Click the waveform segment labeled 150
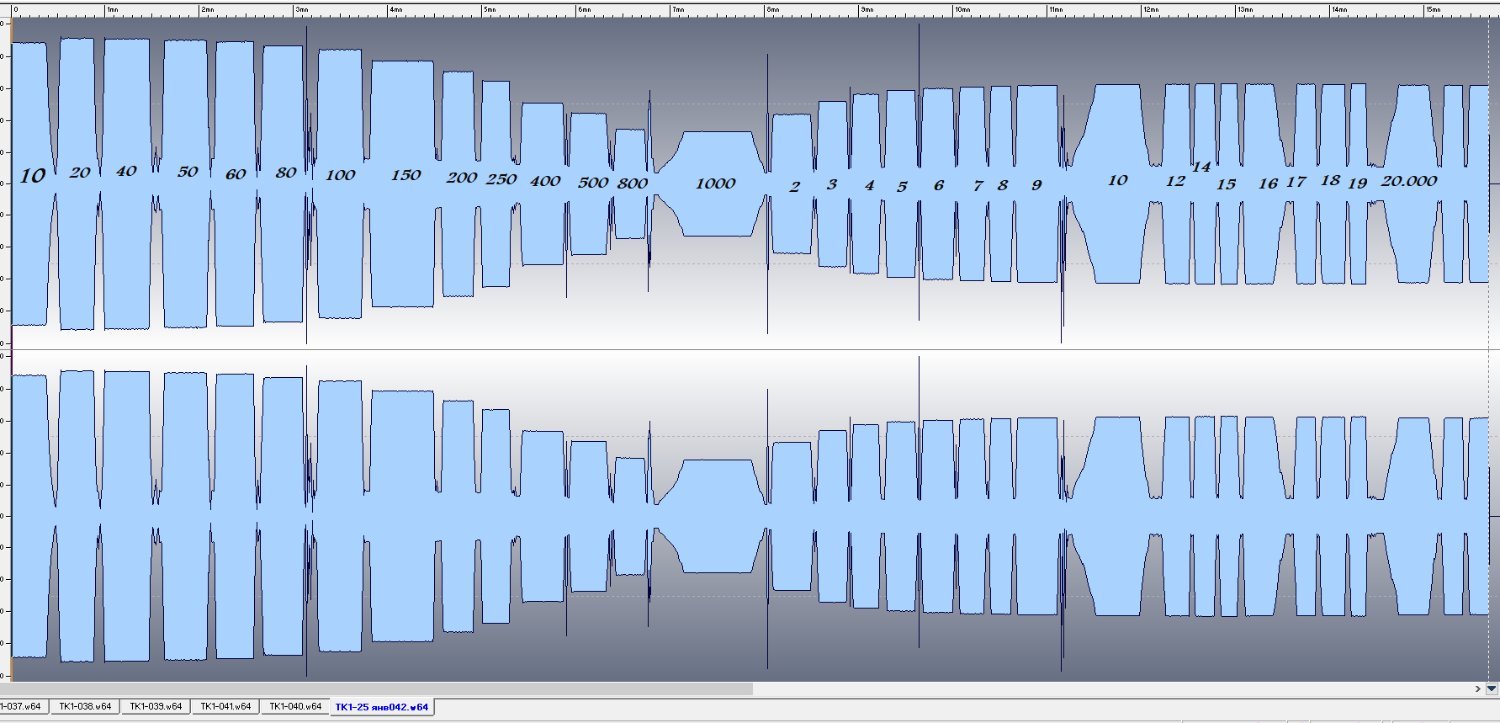 click(403, 176)
